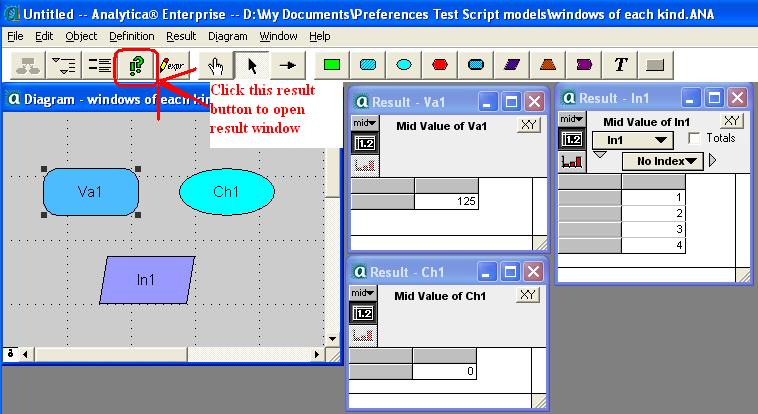This screenshot has width=758, height=414.
Task: Pick the green rectangle Decision node
Action: pos(332,65)
